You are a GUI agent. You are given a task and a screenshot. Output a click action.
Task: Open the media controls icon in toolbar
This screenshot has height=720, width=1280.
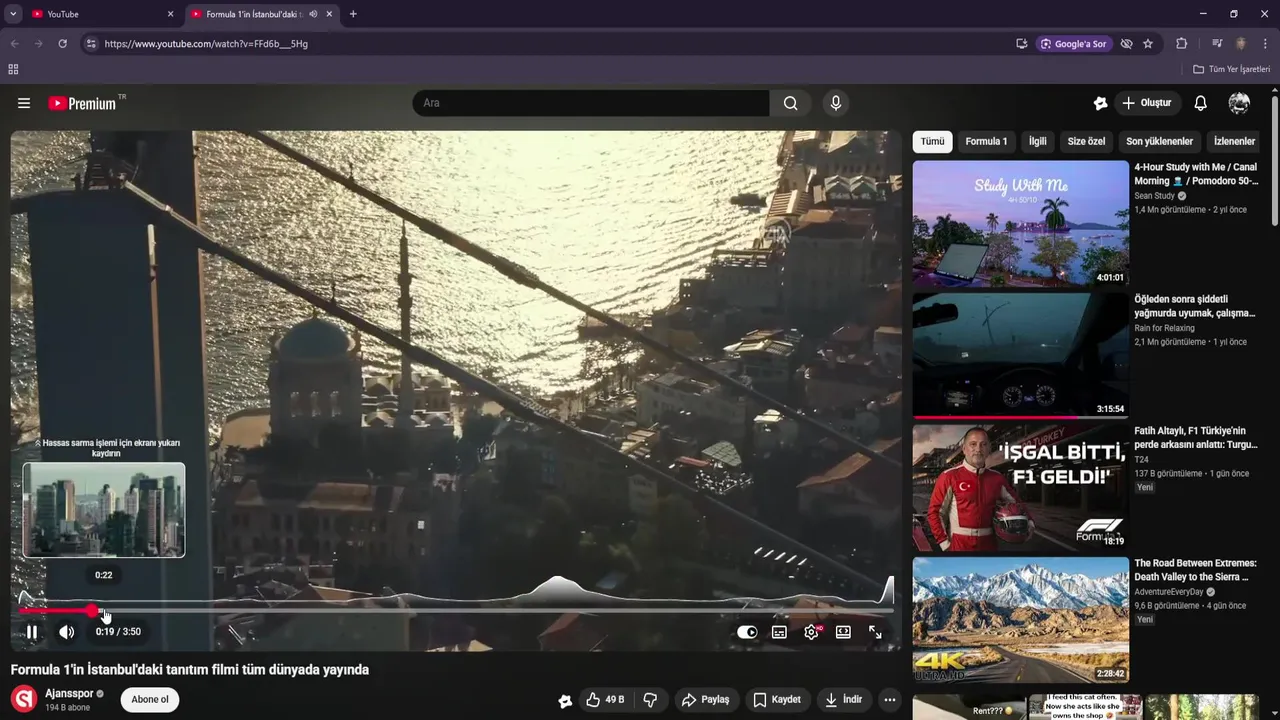(1217, 44)
